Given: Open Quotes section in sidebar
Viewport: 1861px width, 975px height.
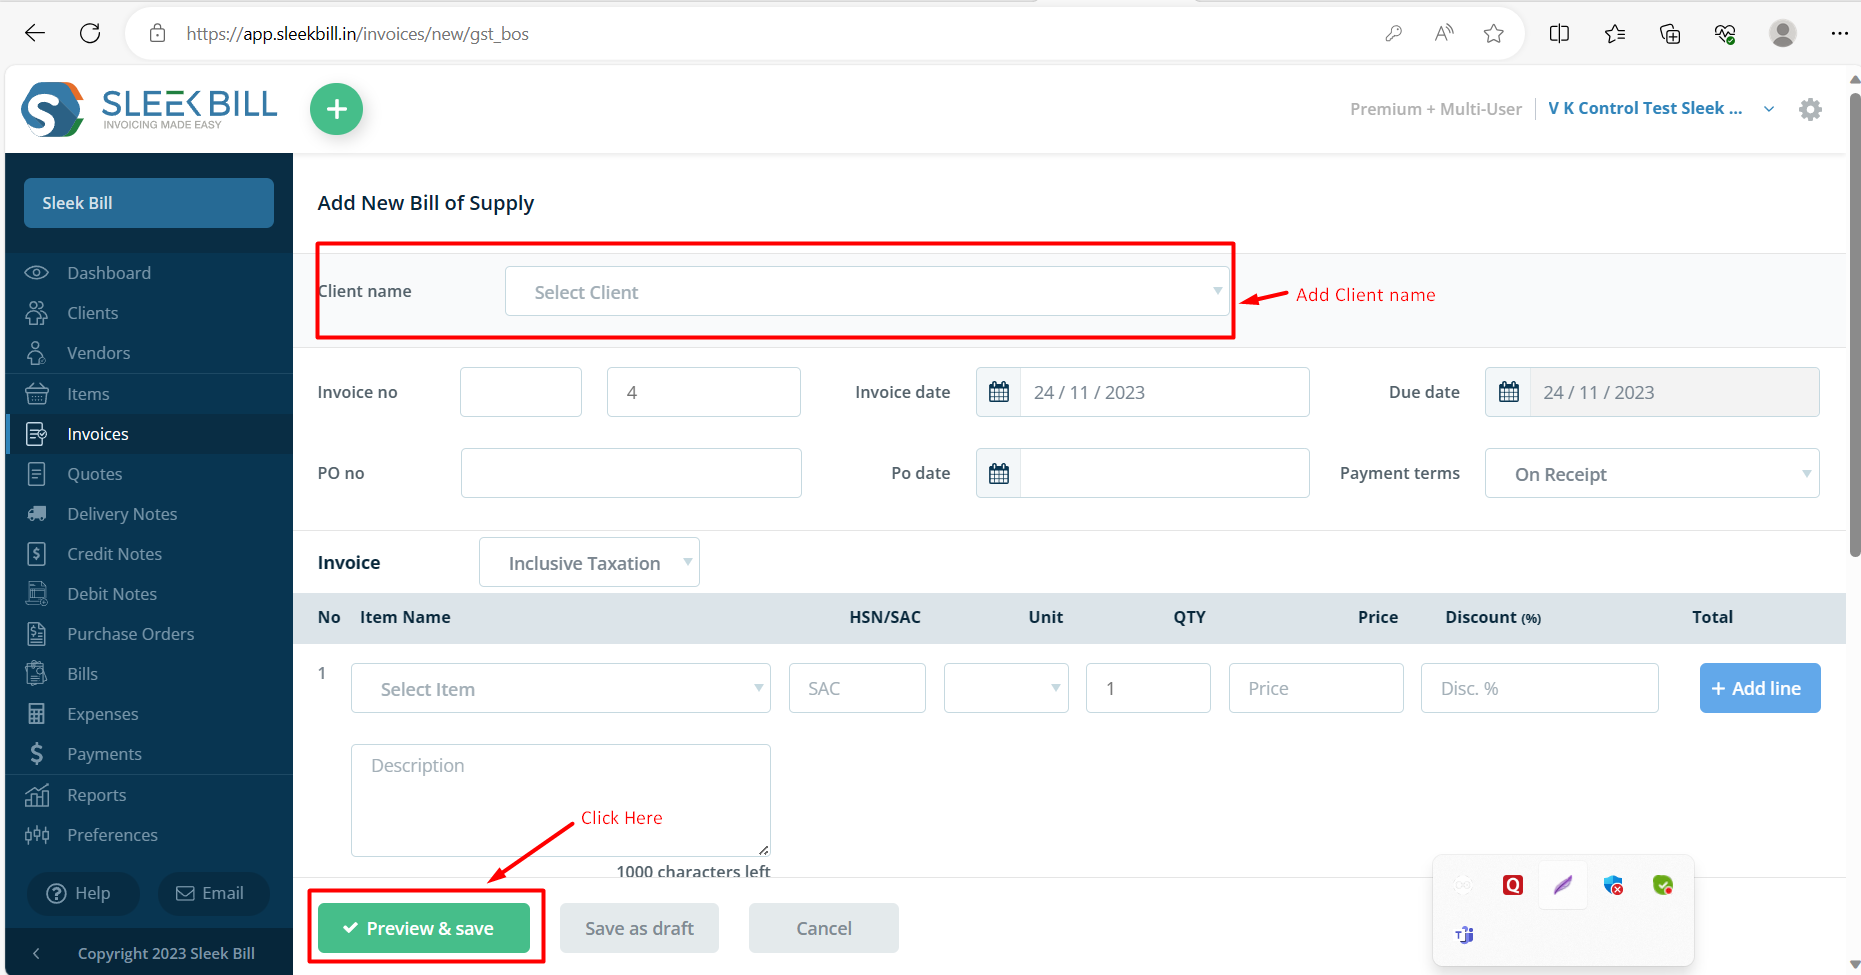Looking at the screenshot, I should (x=95, y=474).
